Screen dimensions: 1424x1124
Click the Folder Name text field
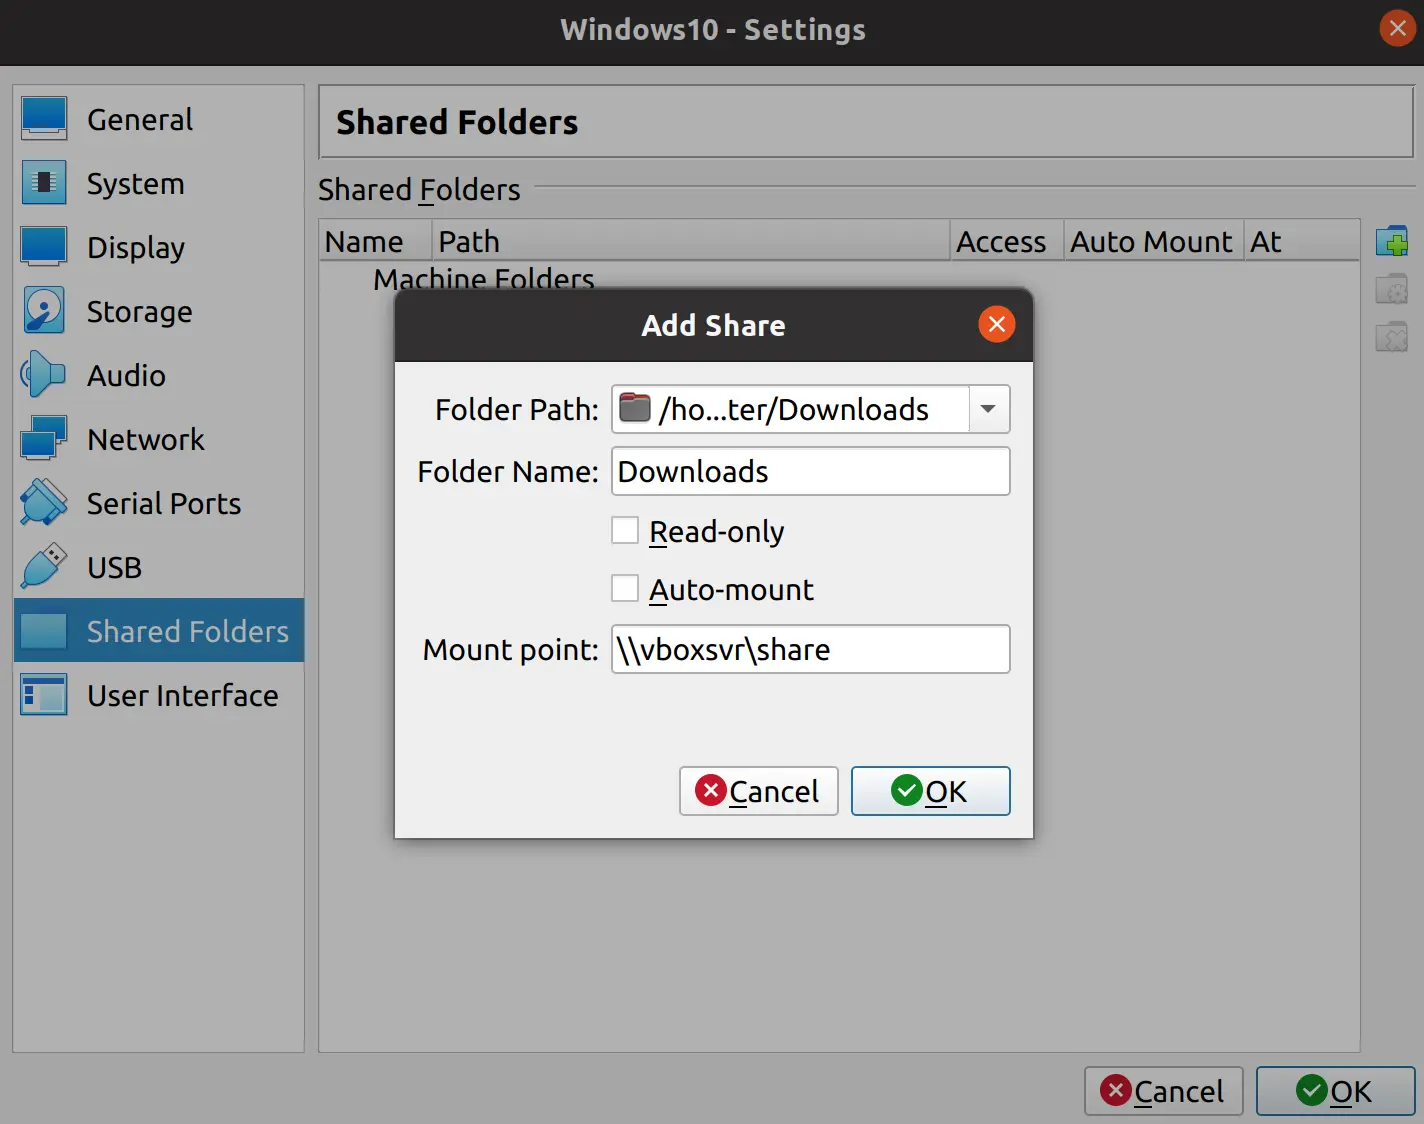pos(810,471)
